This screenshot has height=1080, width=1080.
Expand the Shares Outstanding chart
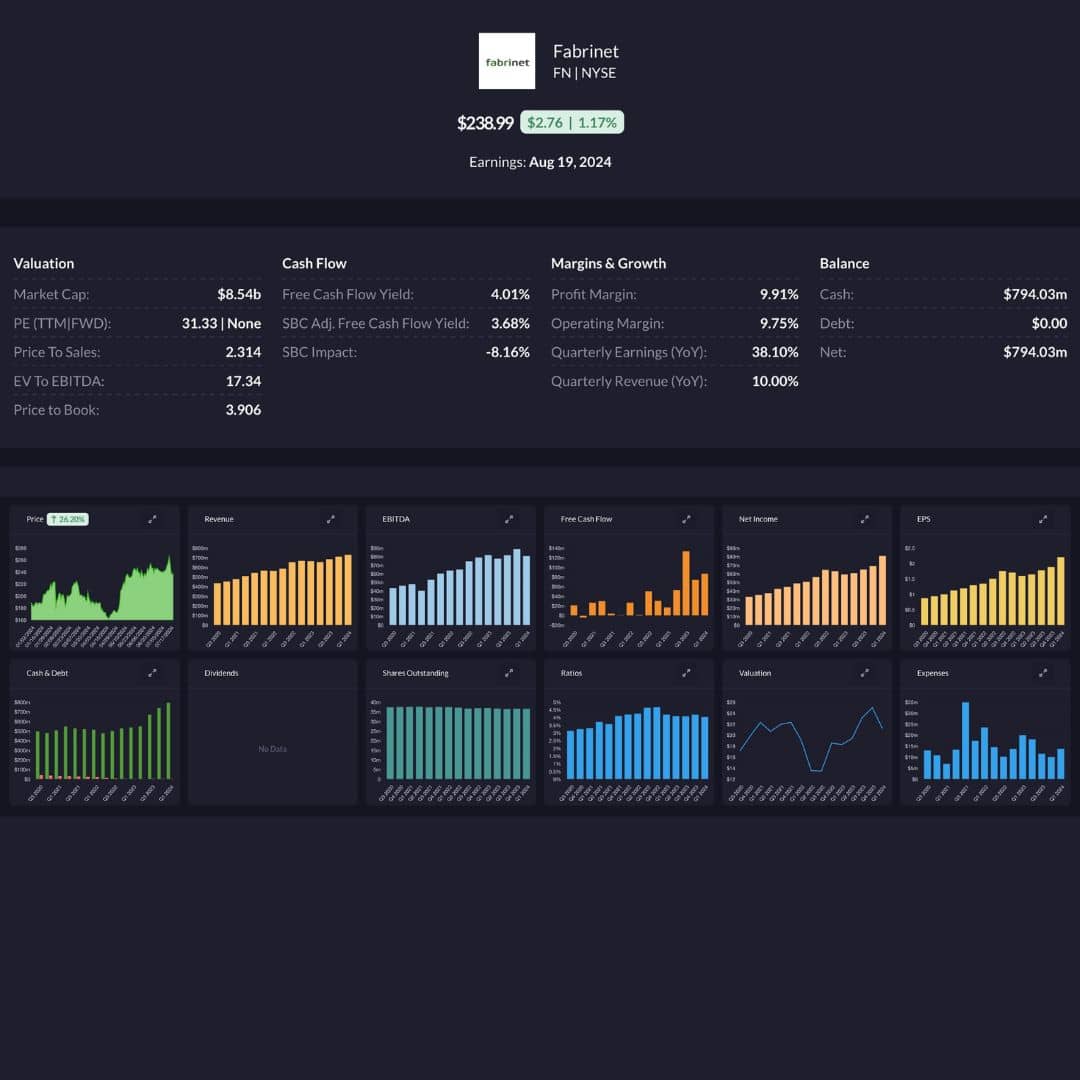(509, 673)
